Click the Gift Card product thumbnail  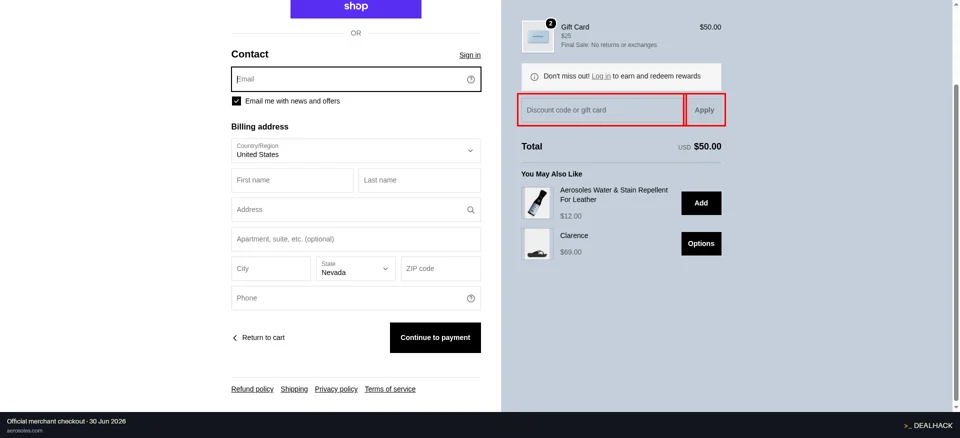538,37
